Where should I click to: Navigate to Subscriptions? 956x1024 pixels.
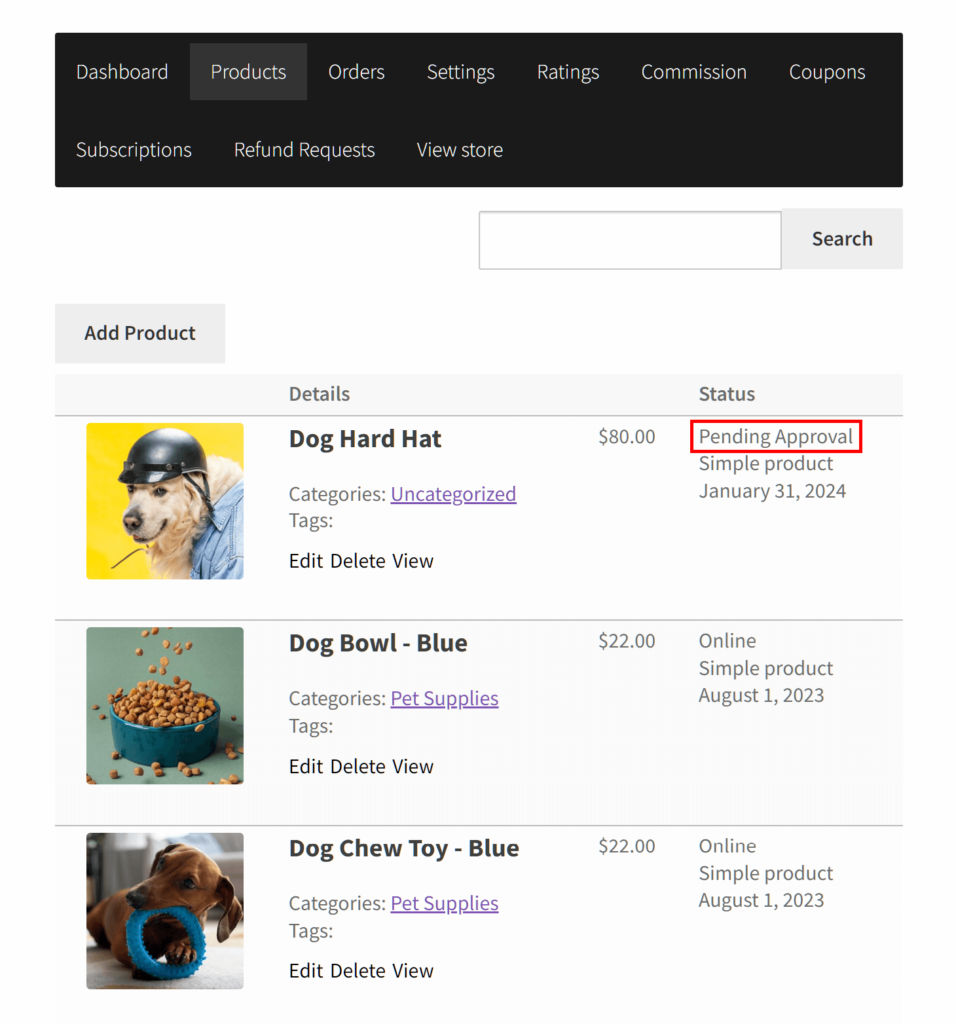(134, 150)
